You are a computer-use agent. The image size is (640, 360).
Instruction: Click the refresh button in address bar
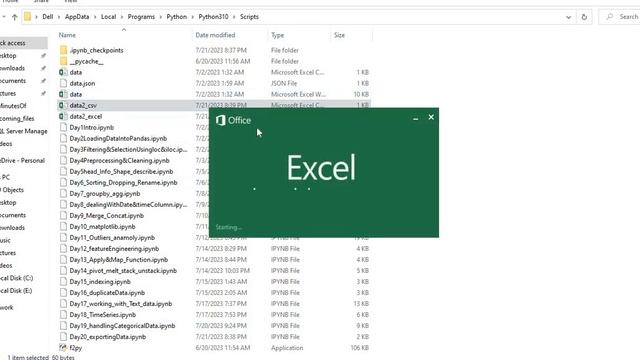pyautogui.click(x=584, y=17)
